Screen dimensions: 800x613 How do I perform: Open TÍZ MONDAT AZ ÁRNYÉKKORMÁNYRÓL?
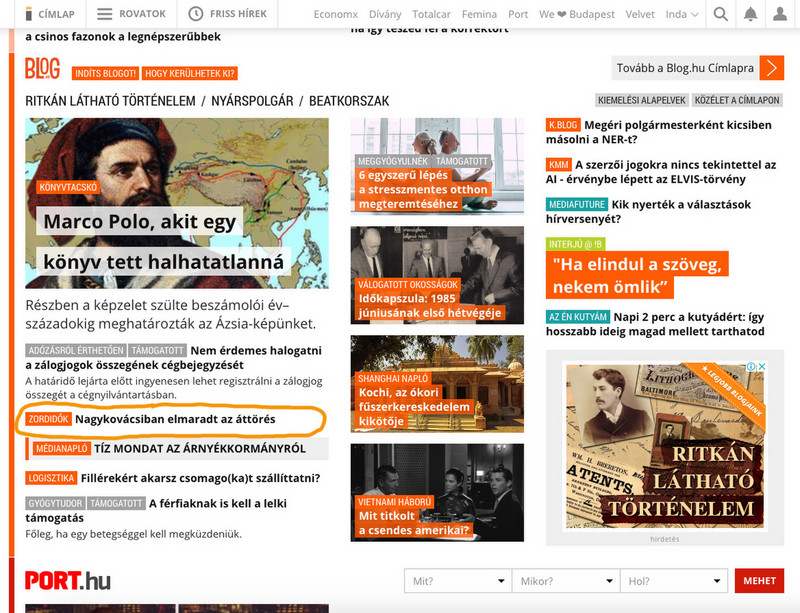(199, 449)
